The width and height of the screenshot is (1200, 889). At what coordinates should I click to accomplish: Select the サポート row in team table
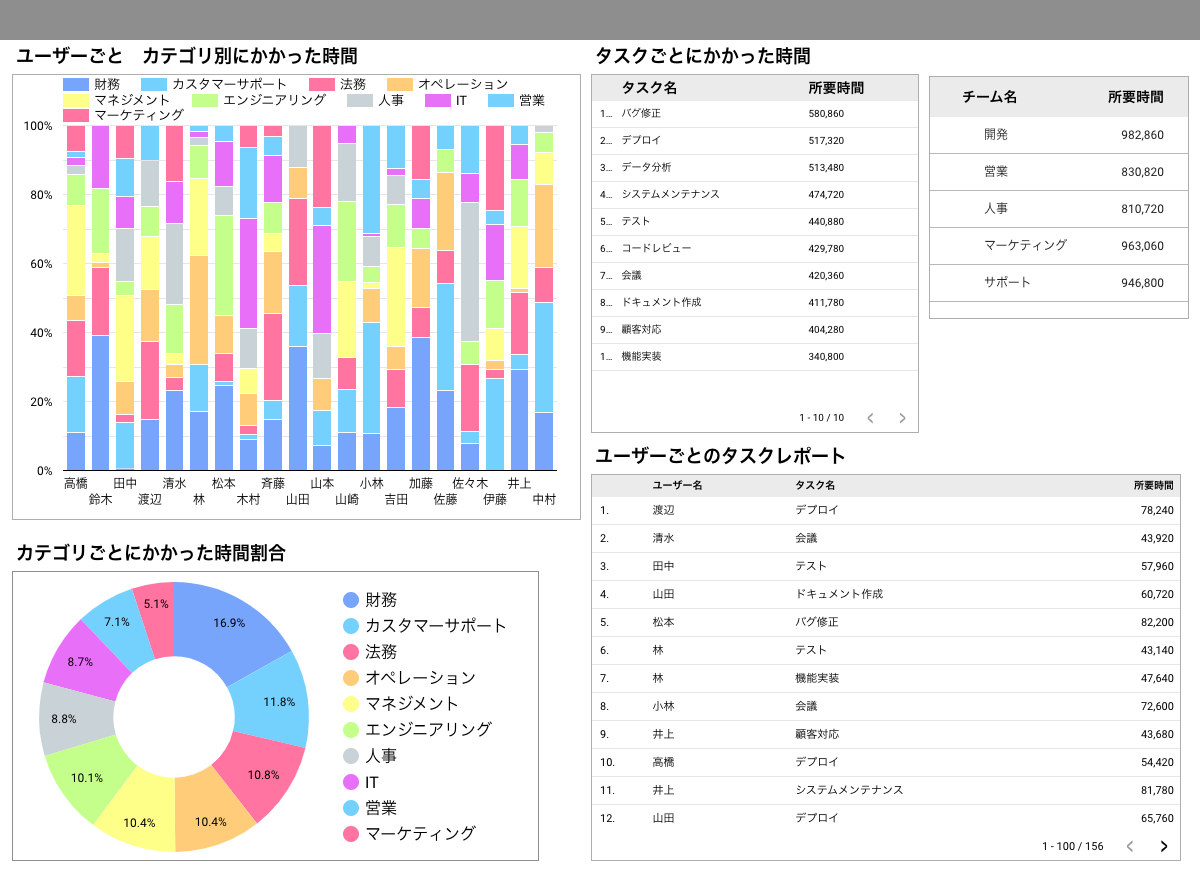tap(1058, 283)
